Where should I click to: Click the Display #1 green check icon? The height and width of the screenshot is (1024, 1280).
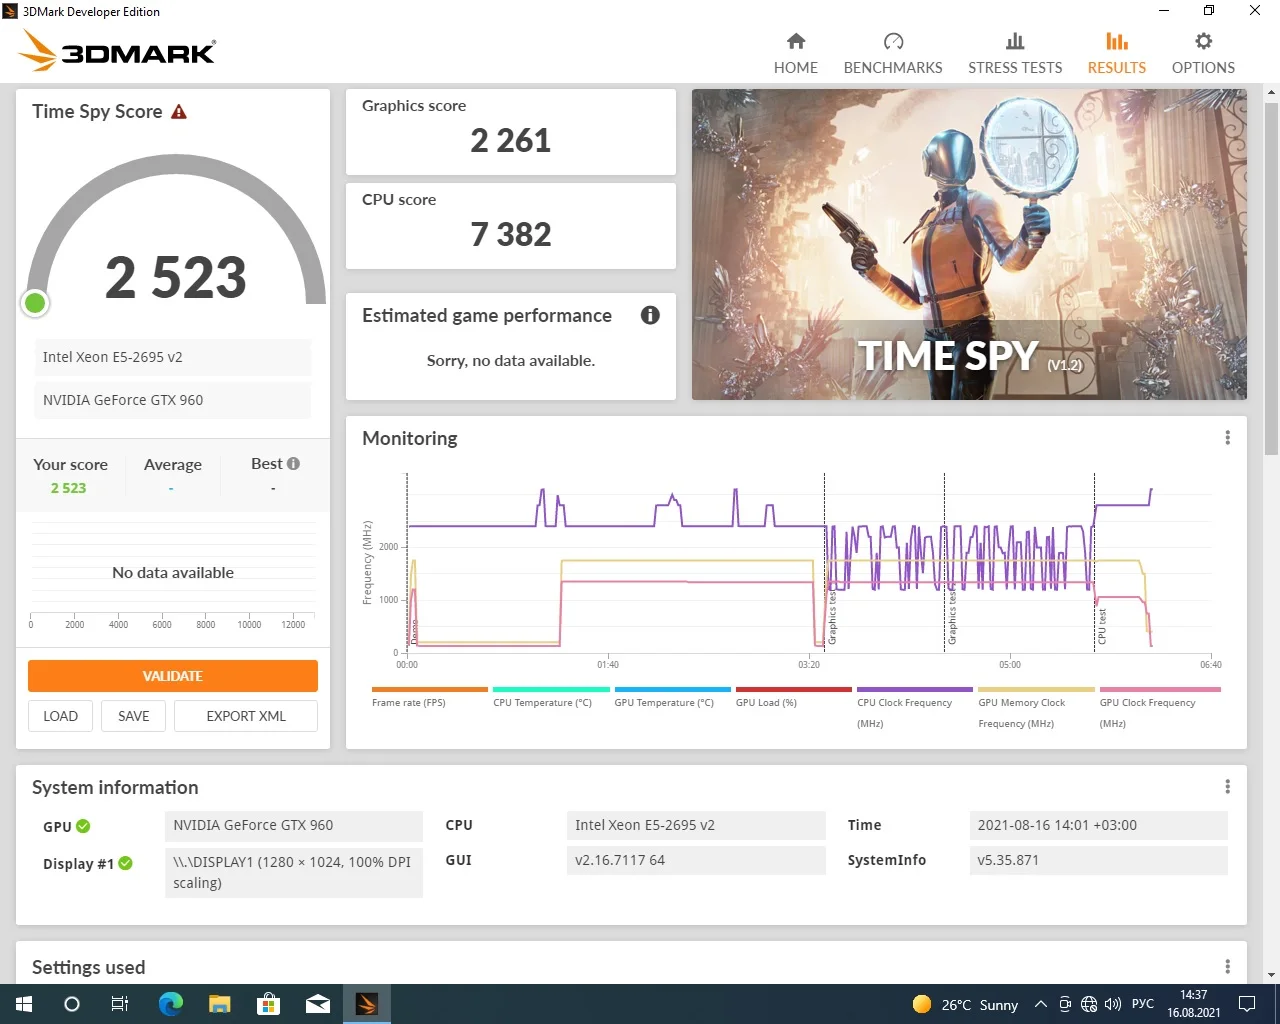pyautogui.click(x=125, y=863)
